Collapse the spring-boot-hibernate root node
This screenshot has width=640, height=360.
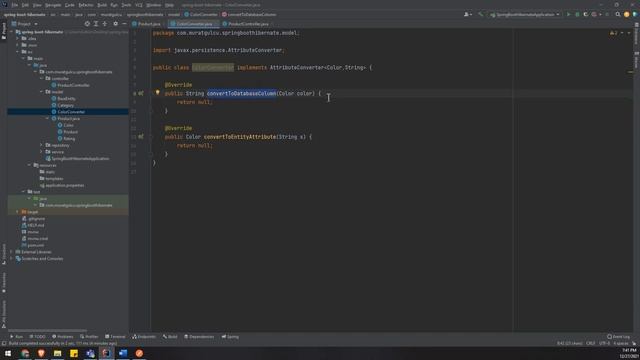[11, 32]
